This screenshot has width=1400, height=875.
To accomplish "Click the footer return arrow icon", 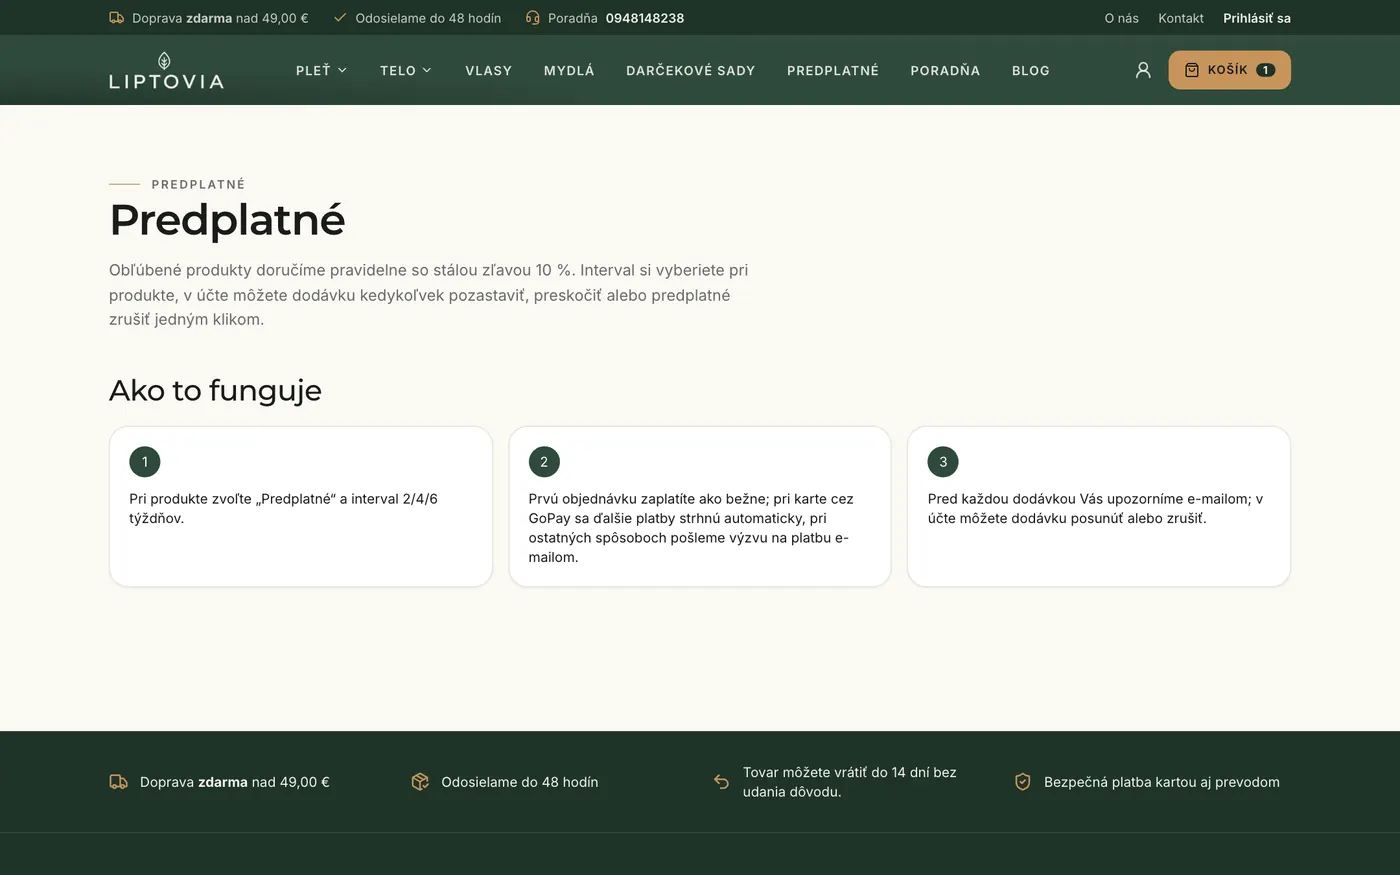I will coord(721,782).
